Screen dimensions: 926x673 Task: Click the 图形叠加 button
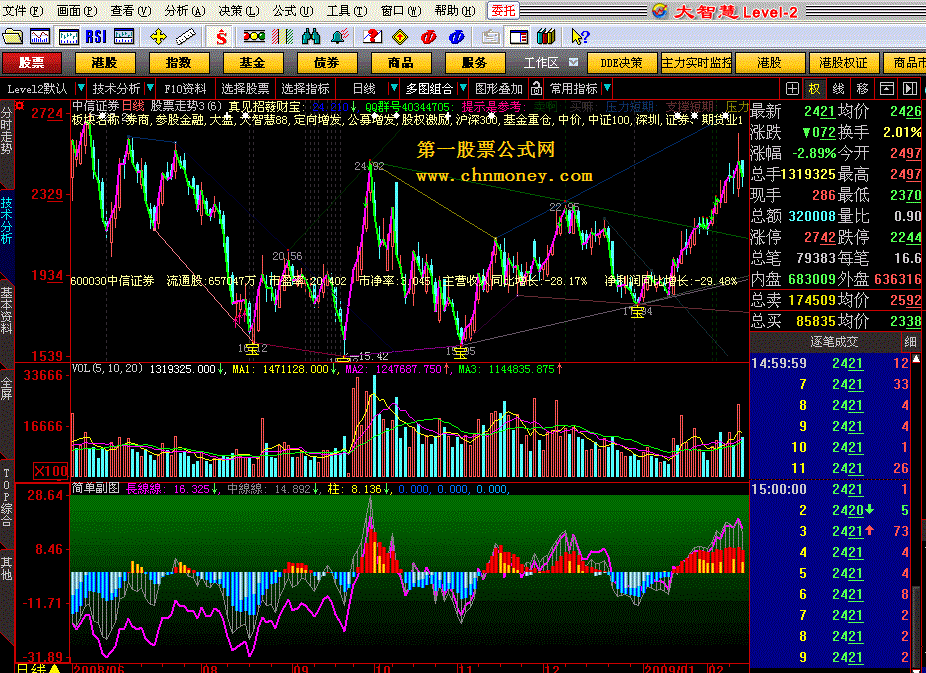499,89
